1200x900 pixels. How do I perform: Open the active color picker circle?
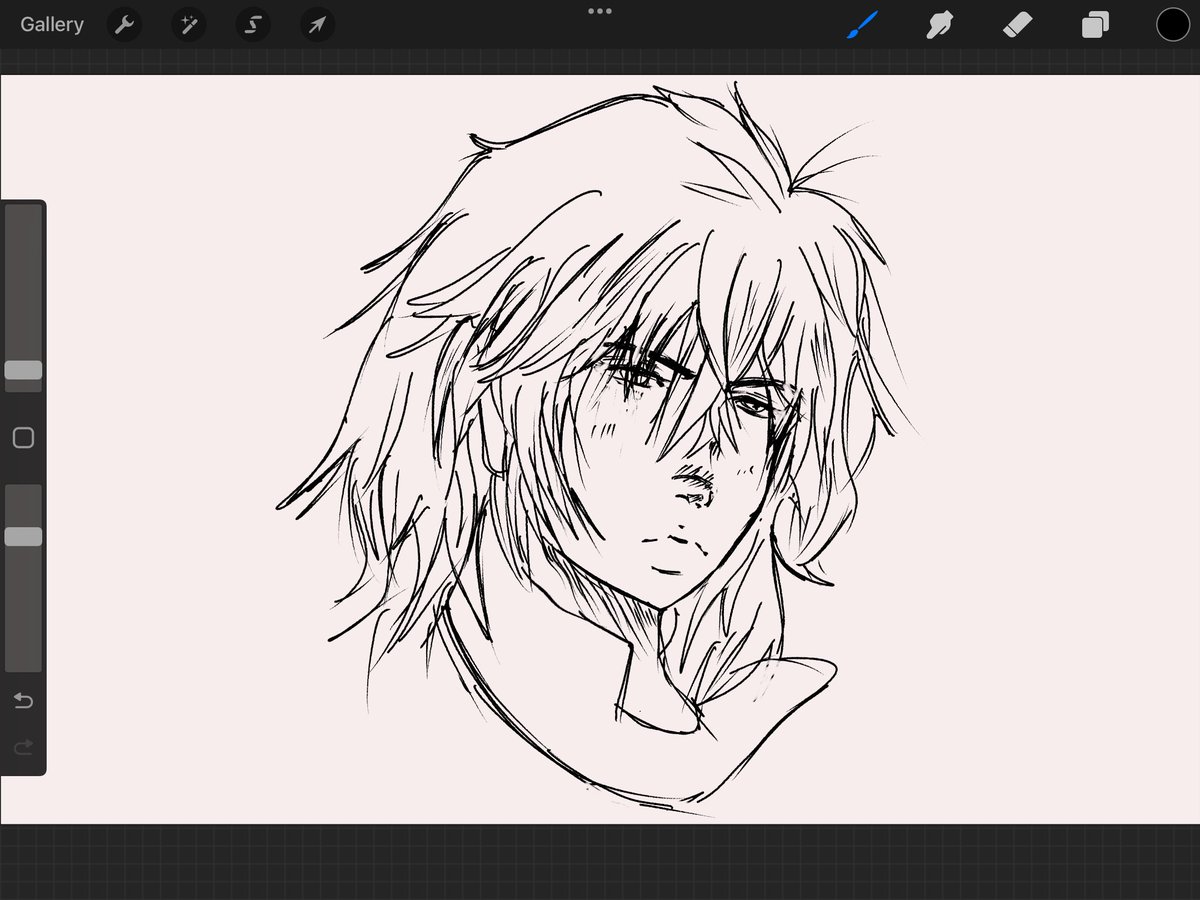pyautogui.click(x=1173, y=25)
